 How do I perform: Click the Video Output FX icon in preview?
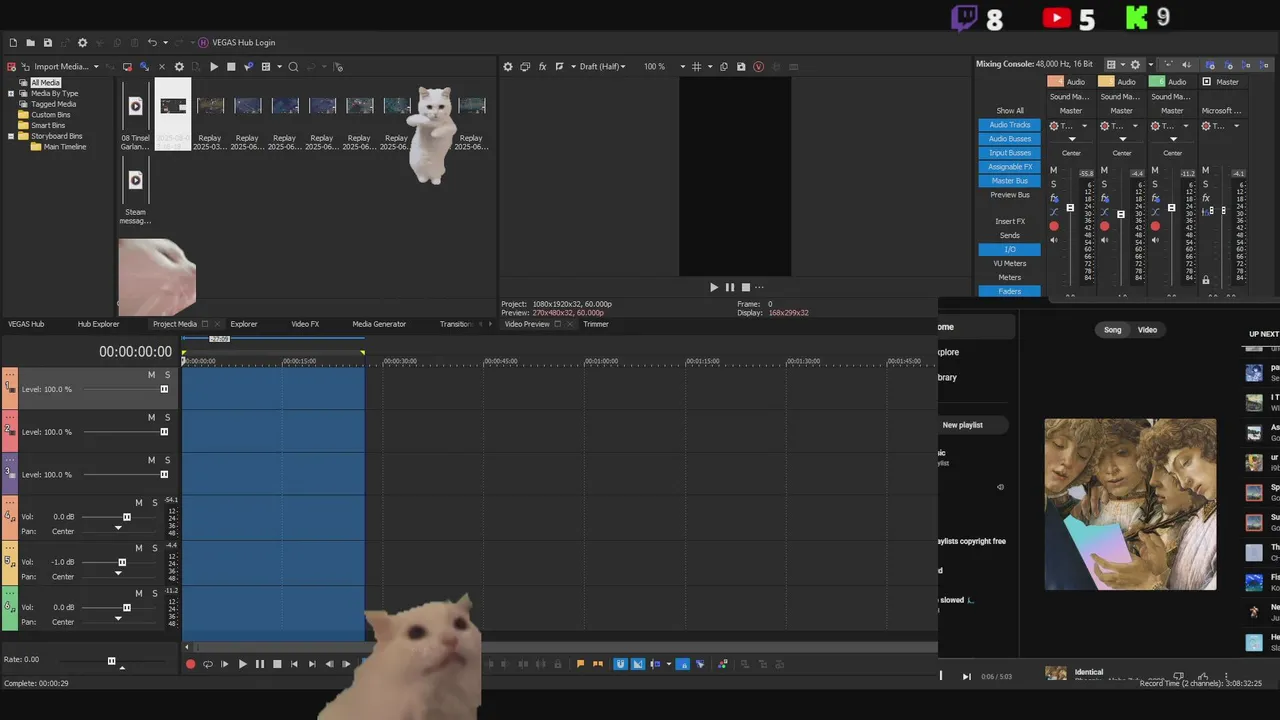coord(542,67)
